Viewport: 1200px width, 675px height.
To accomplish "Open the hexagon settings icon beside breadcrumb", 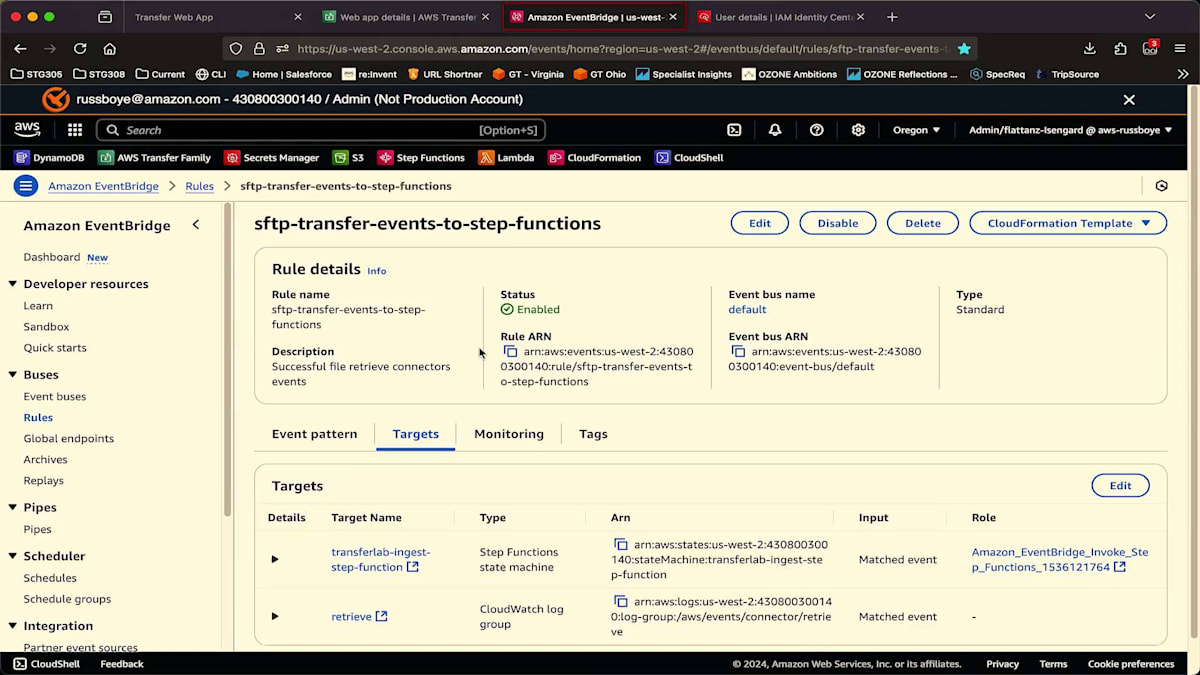I will pos(1161,186).
